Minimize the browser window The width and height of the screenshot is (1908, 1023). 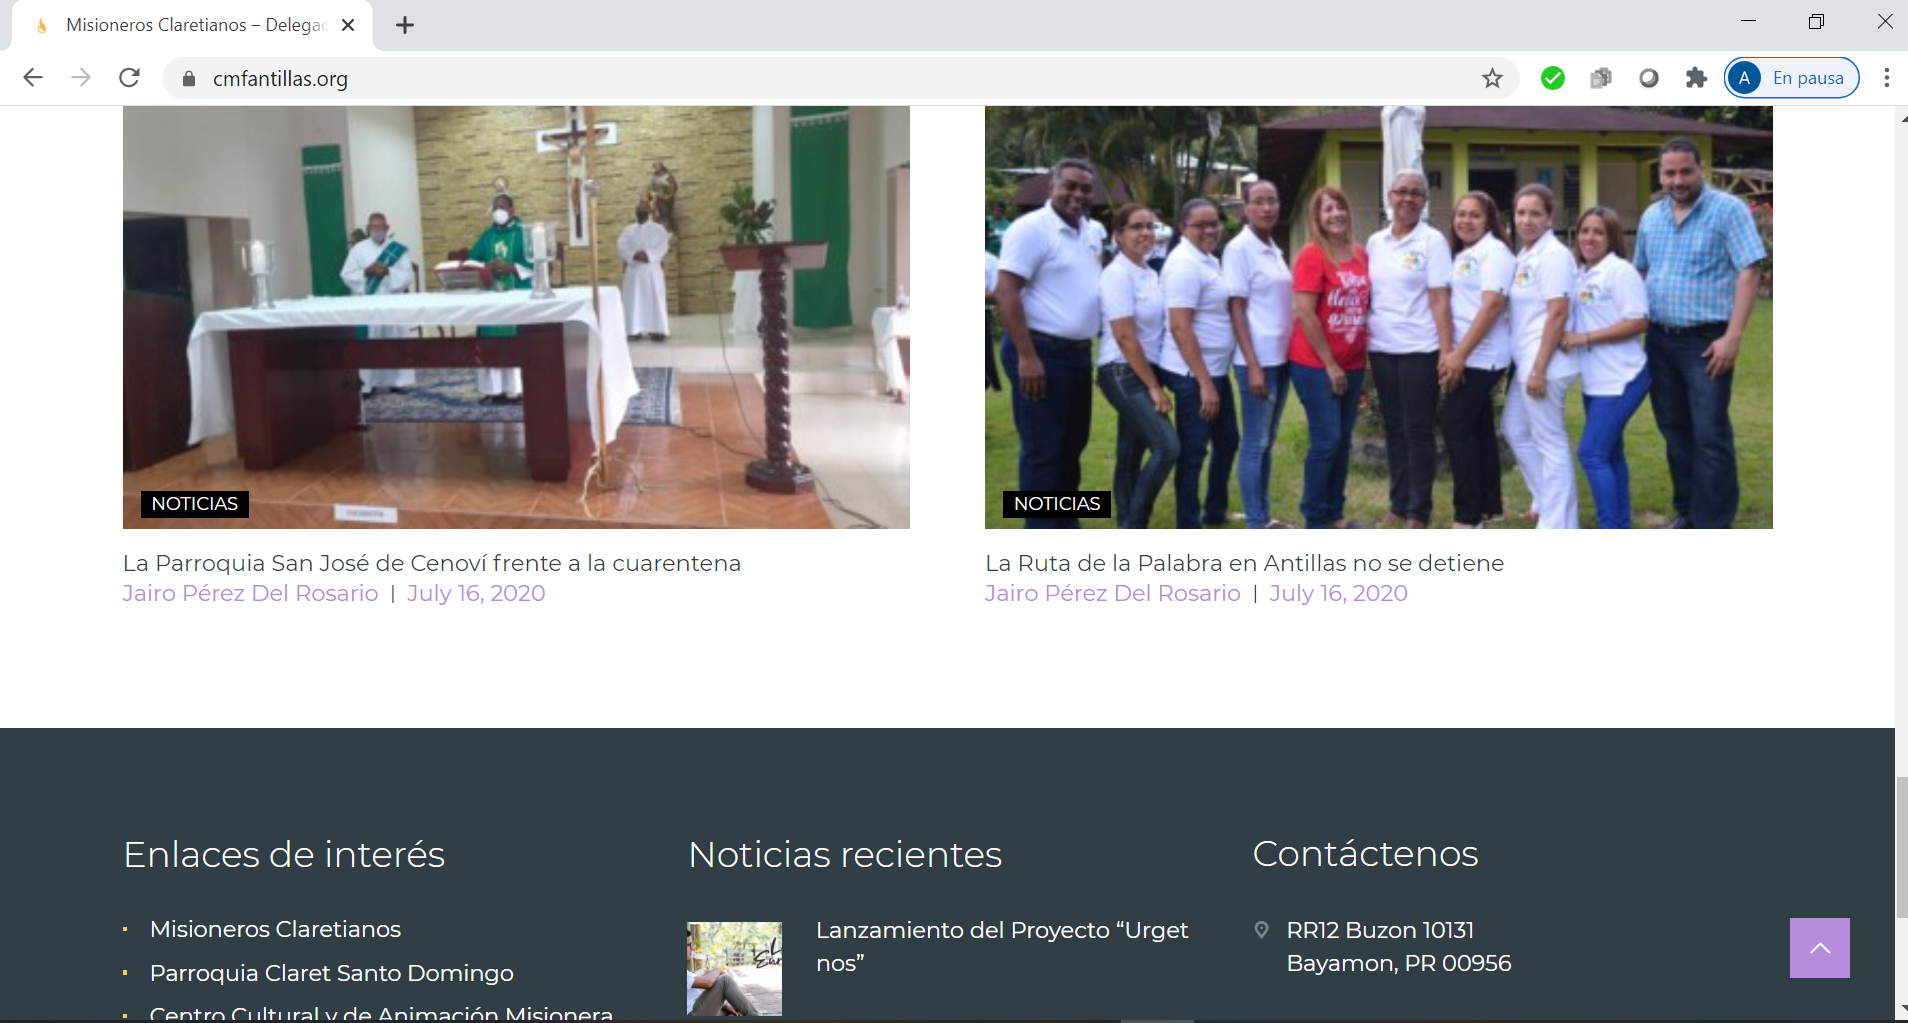click(1748, 21)
